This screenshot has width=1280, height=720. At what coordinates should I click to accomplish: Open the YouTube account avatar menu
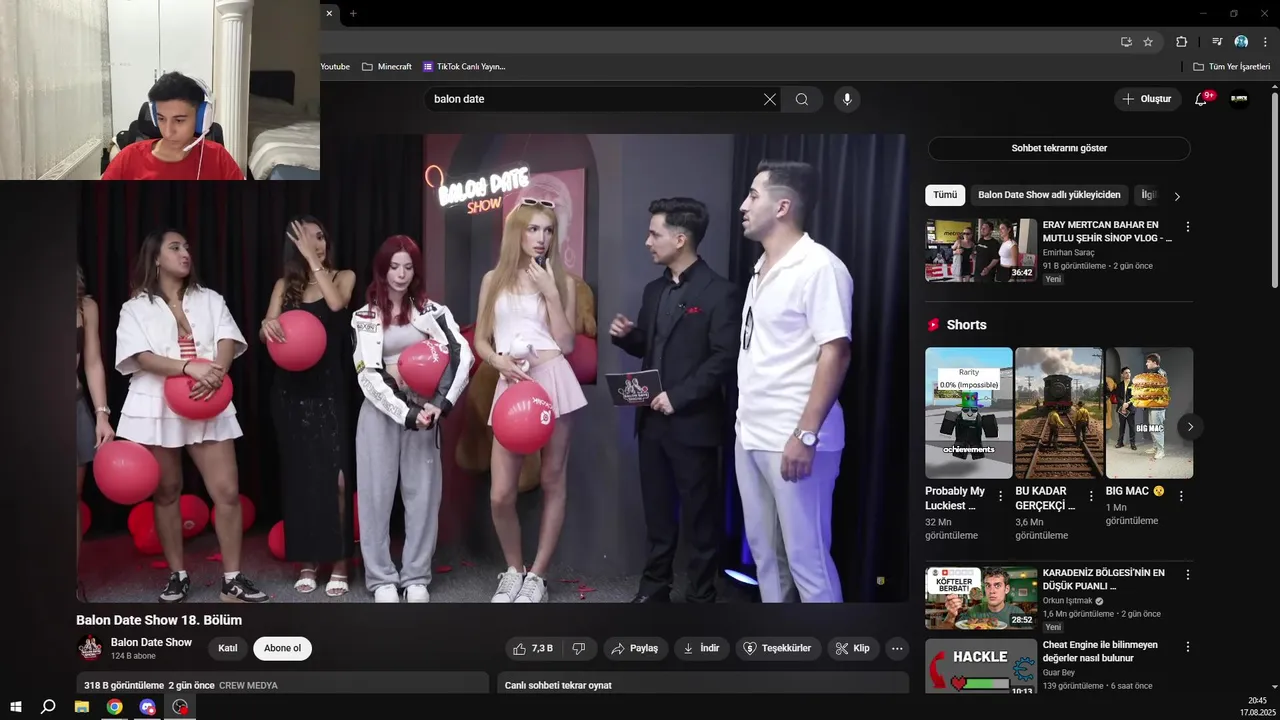[1239, 99]
